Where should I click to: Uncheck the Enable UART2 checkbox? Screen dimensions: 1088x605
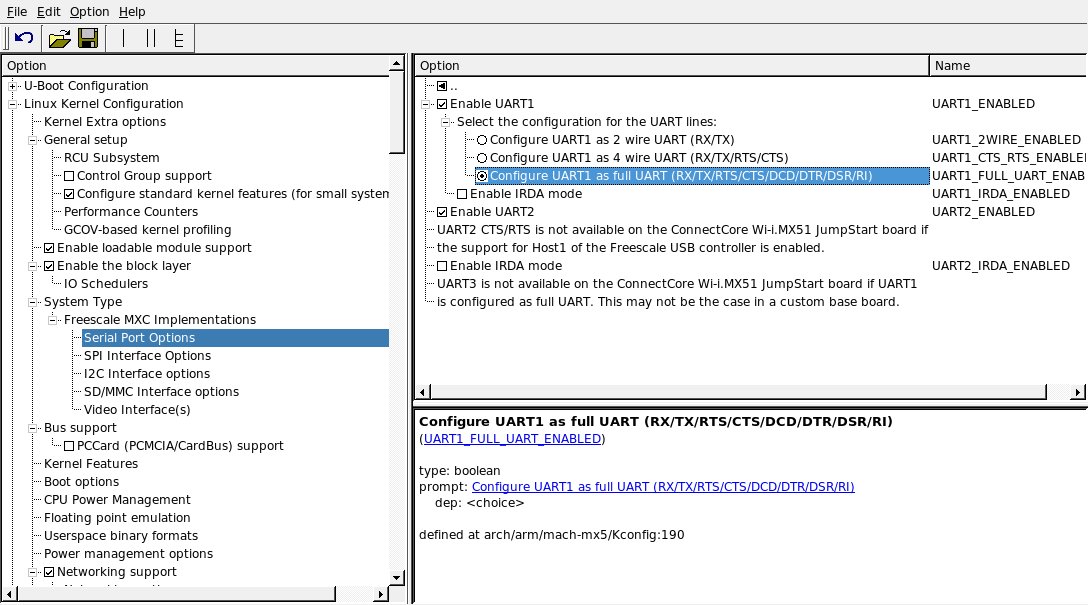[442, 212]
